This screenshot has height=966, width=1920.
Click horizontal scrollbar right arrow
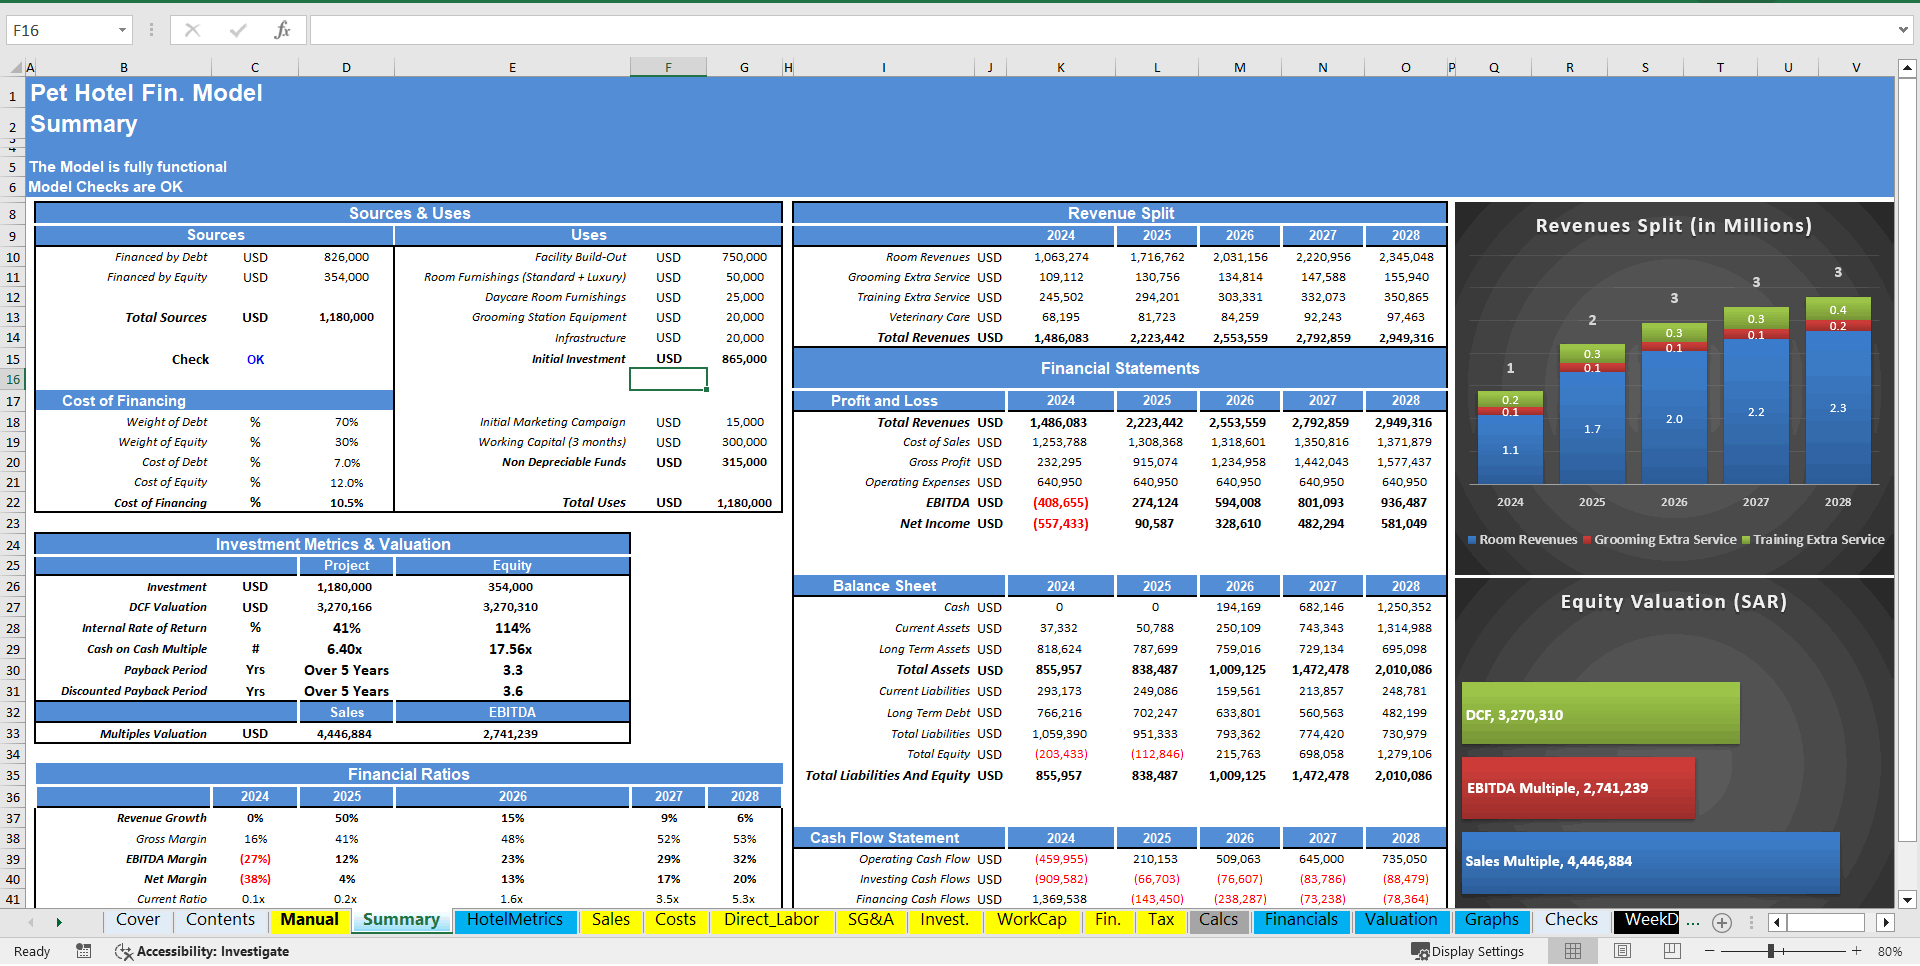(x=1886, y=922)
